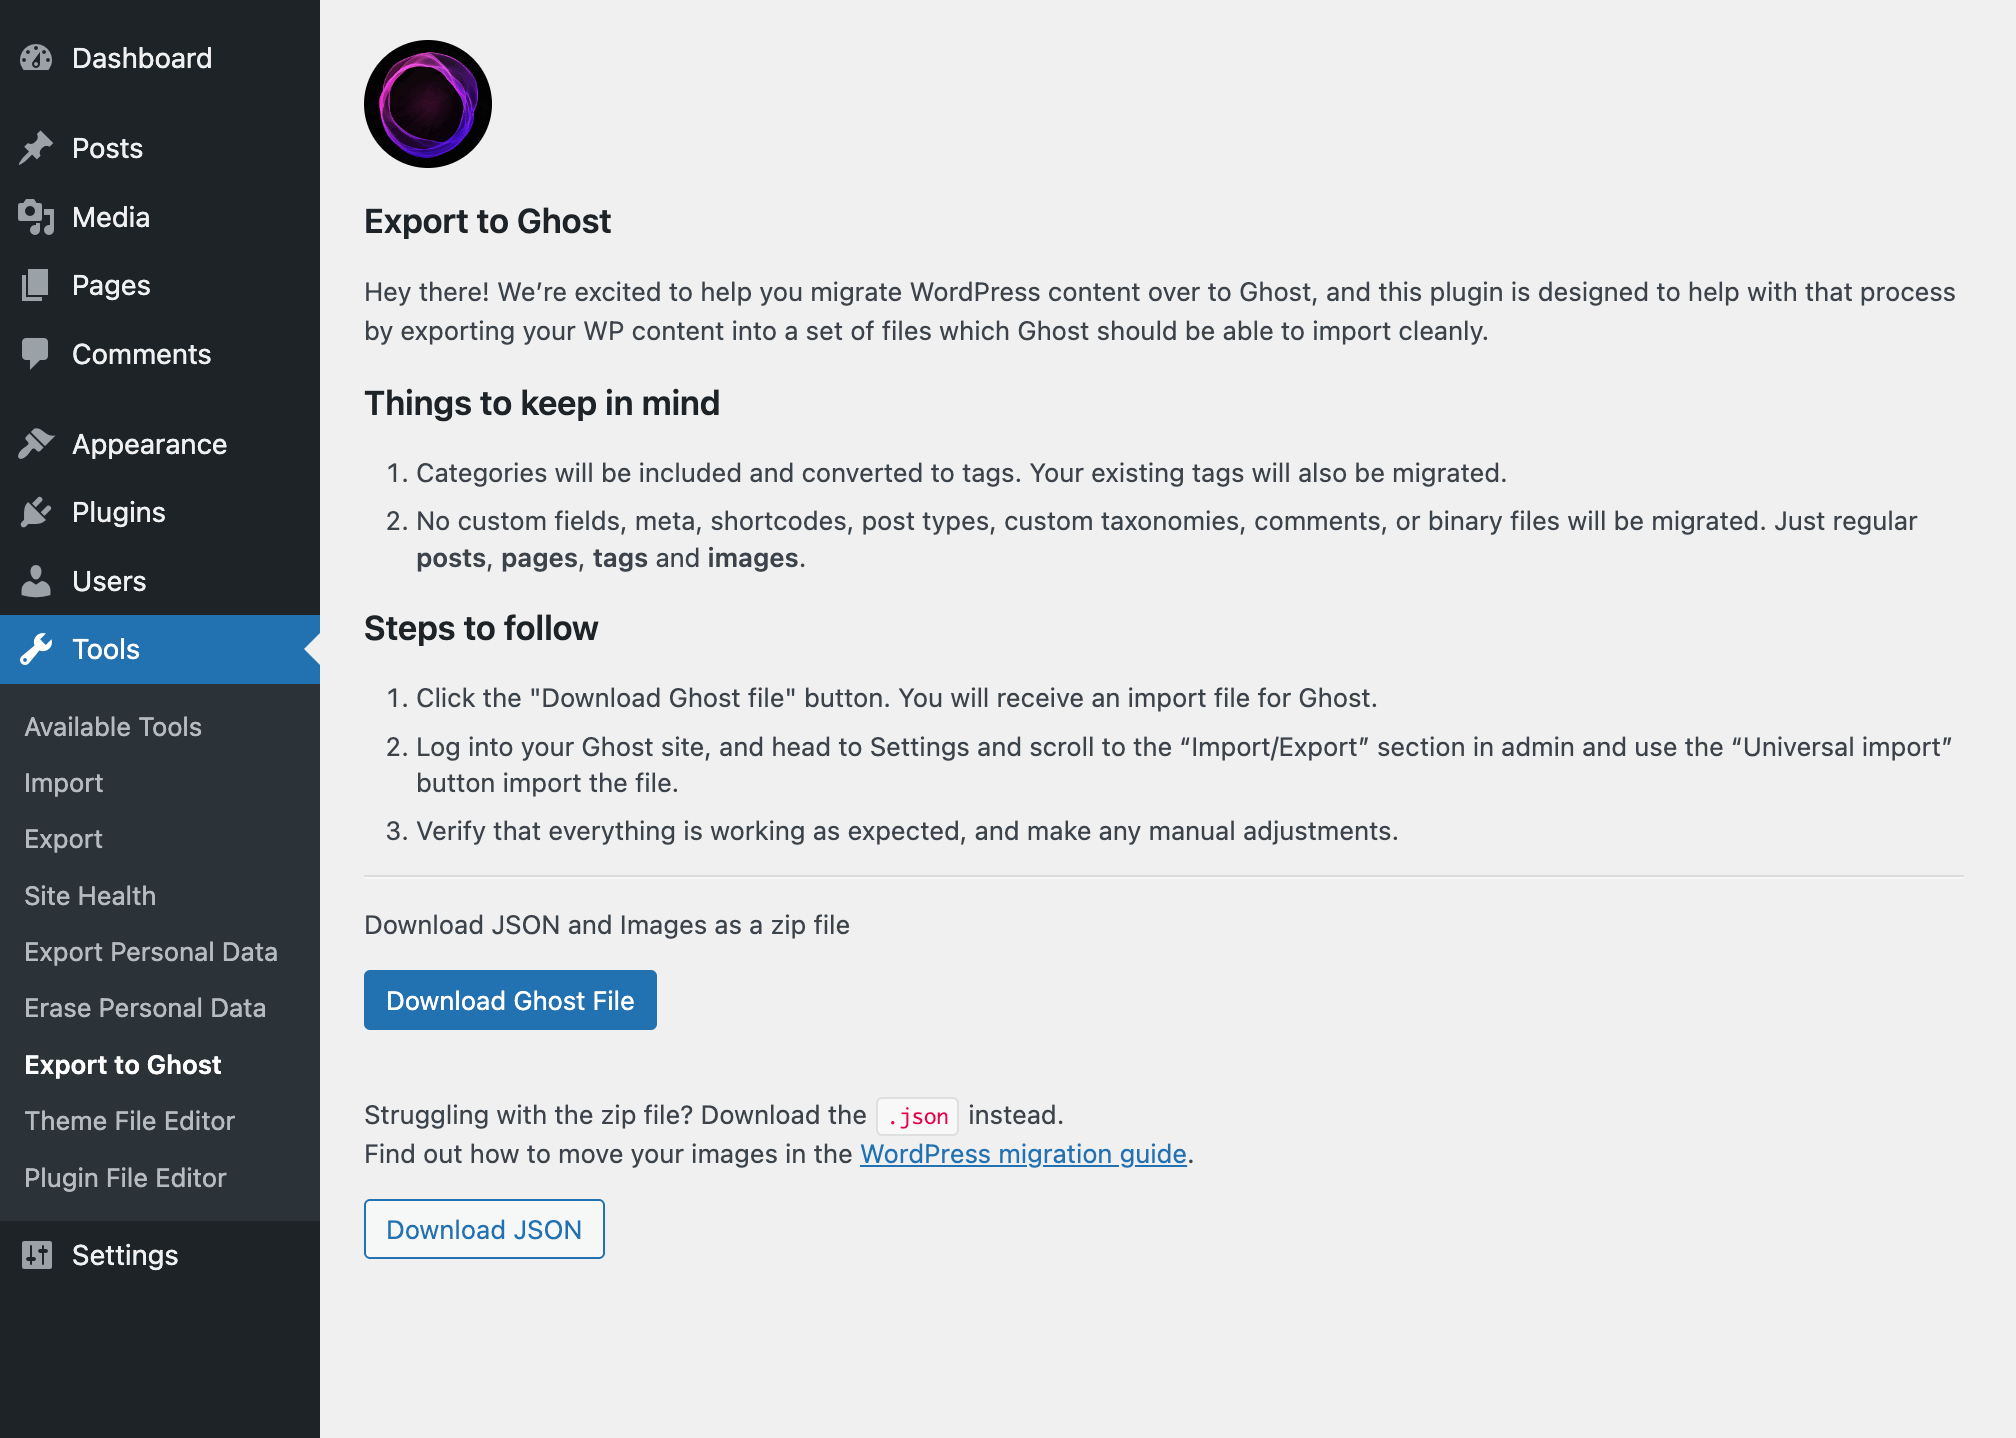Click the Users person icon
Viewport: 2016px width, 1438px height.
point(36,581)
